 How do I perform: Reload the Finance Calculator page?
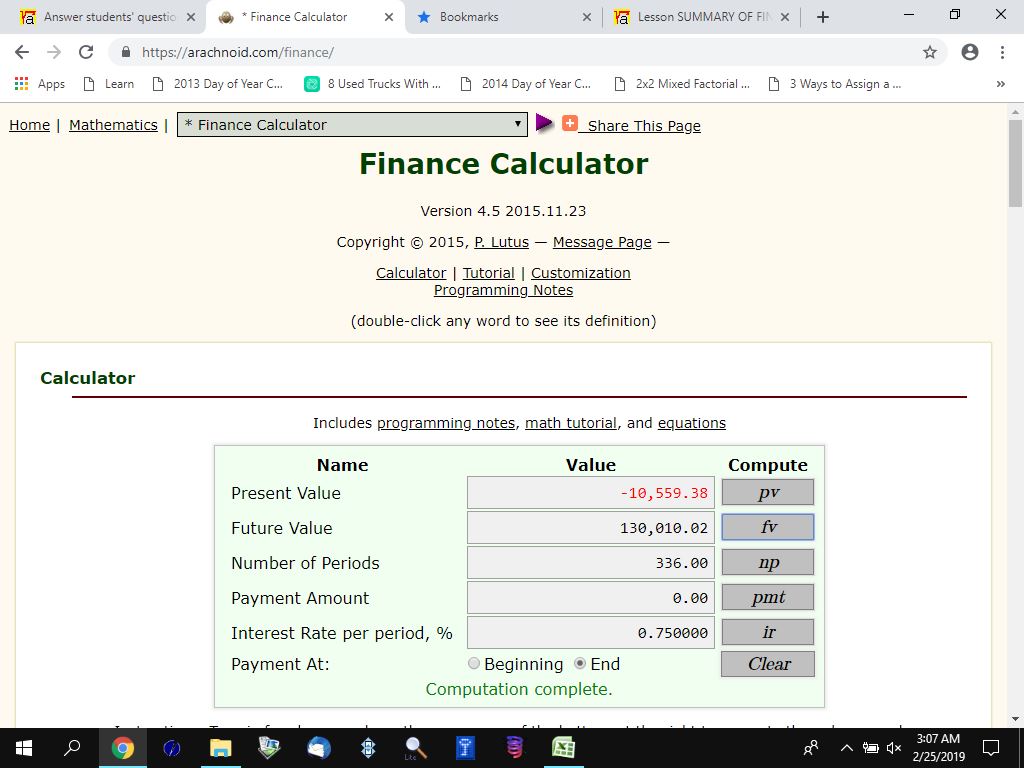(86, 52)
